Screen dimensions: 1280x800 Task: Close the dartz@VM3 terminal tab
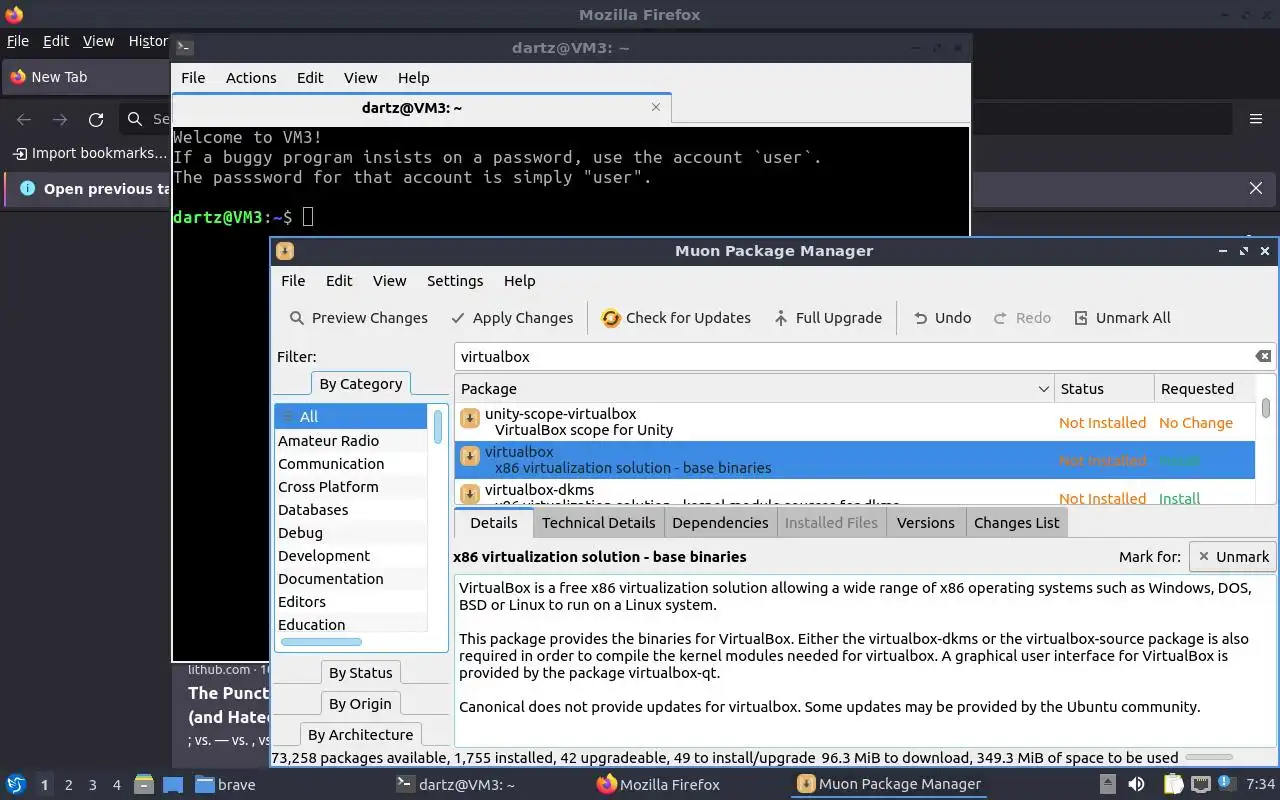[x=656, y=107]
